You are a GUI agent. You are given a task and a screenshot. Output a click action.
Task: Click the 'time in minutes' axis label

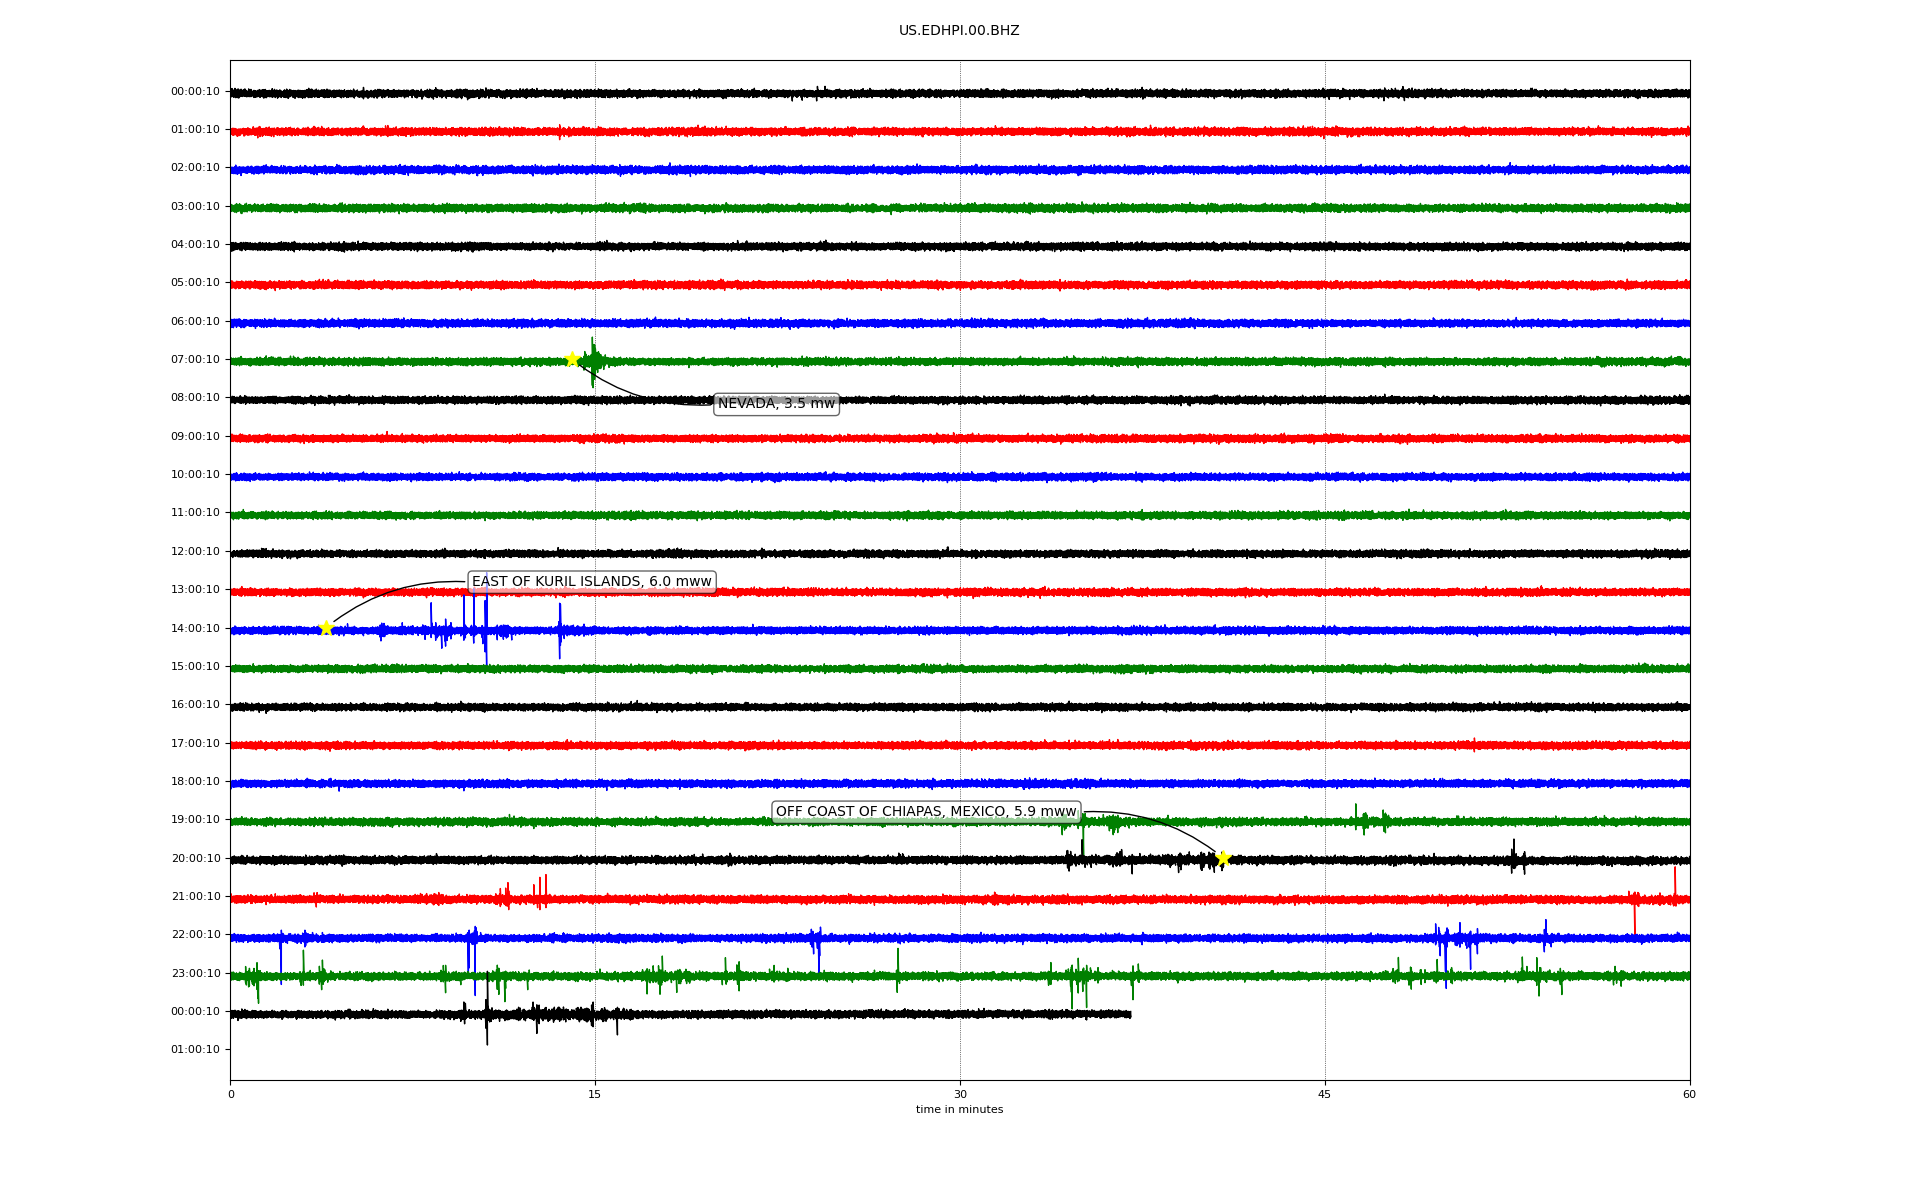click(959, 1110)
